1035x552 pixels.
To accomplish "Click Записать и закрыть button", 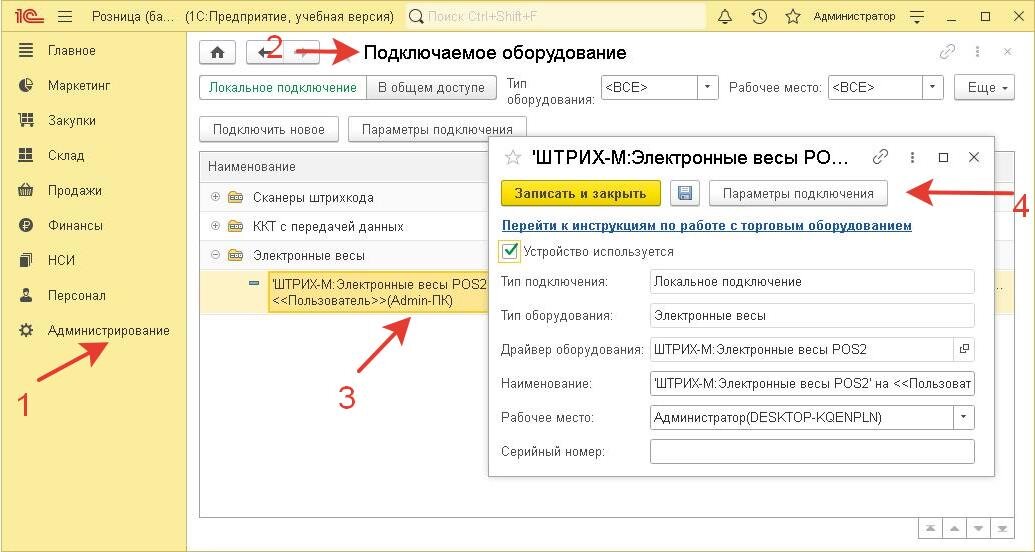I will point(581,193).
